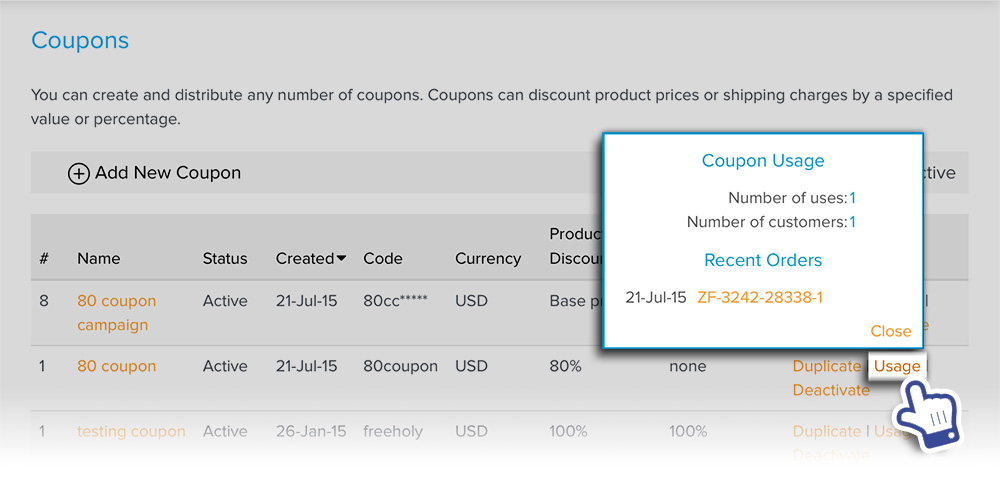The width and height of the screenshot is (1000, 484).
Task: Sort by the Status column header
Action: 225,258
